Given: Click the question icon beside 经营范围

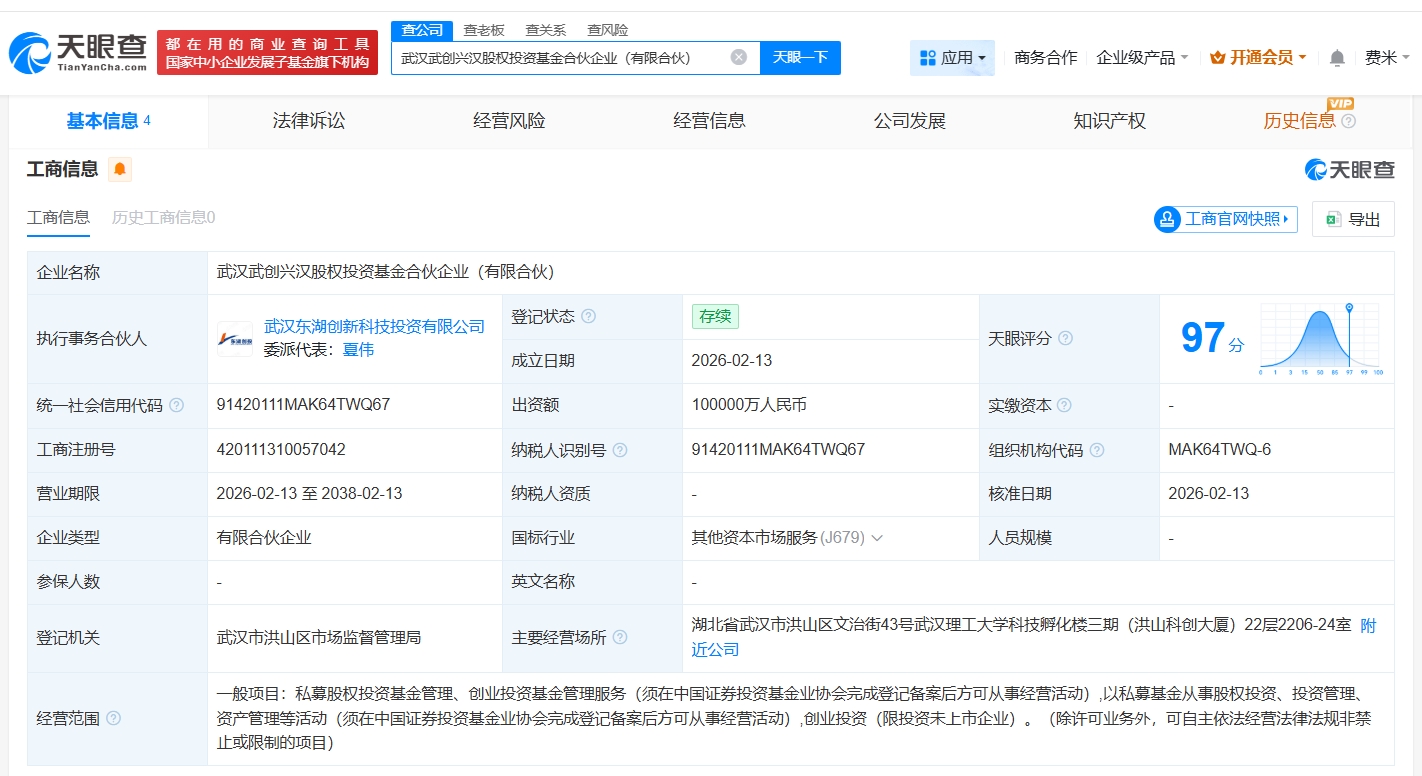Looking at the screenshot, I should (x=114, y=718).
